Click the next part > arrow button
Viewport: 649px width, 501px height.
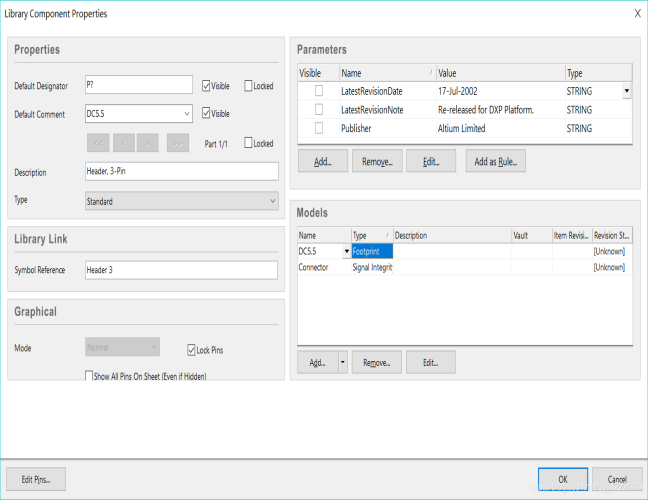(150, 143)
